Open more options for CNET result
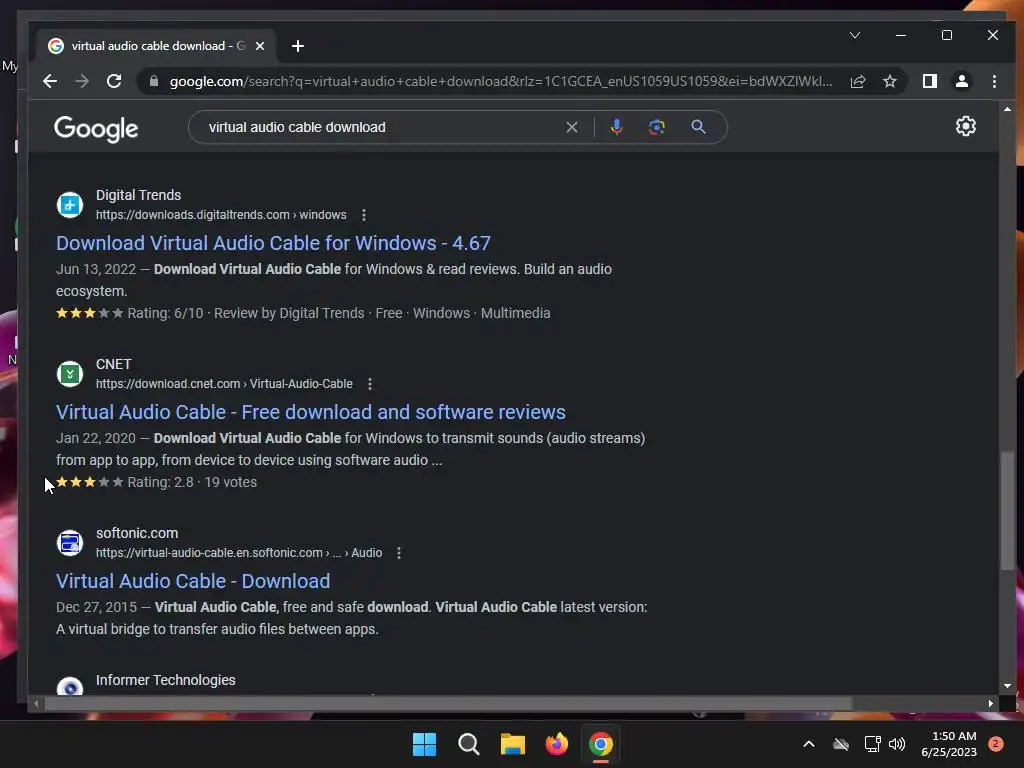This screenshot has width=1024, height=768. (370, 384)
